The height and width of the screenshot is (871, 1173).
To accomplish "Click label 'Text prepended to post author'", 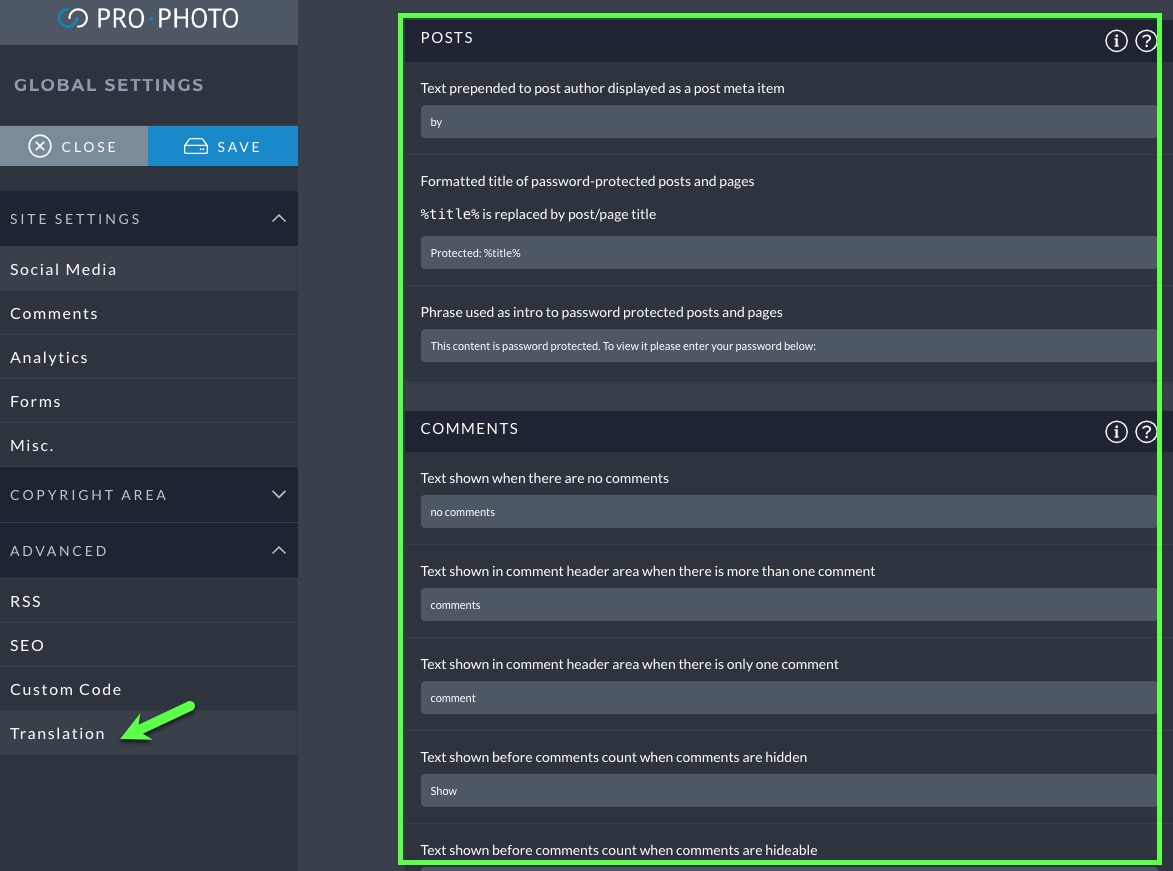I will tap(602, 88).
